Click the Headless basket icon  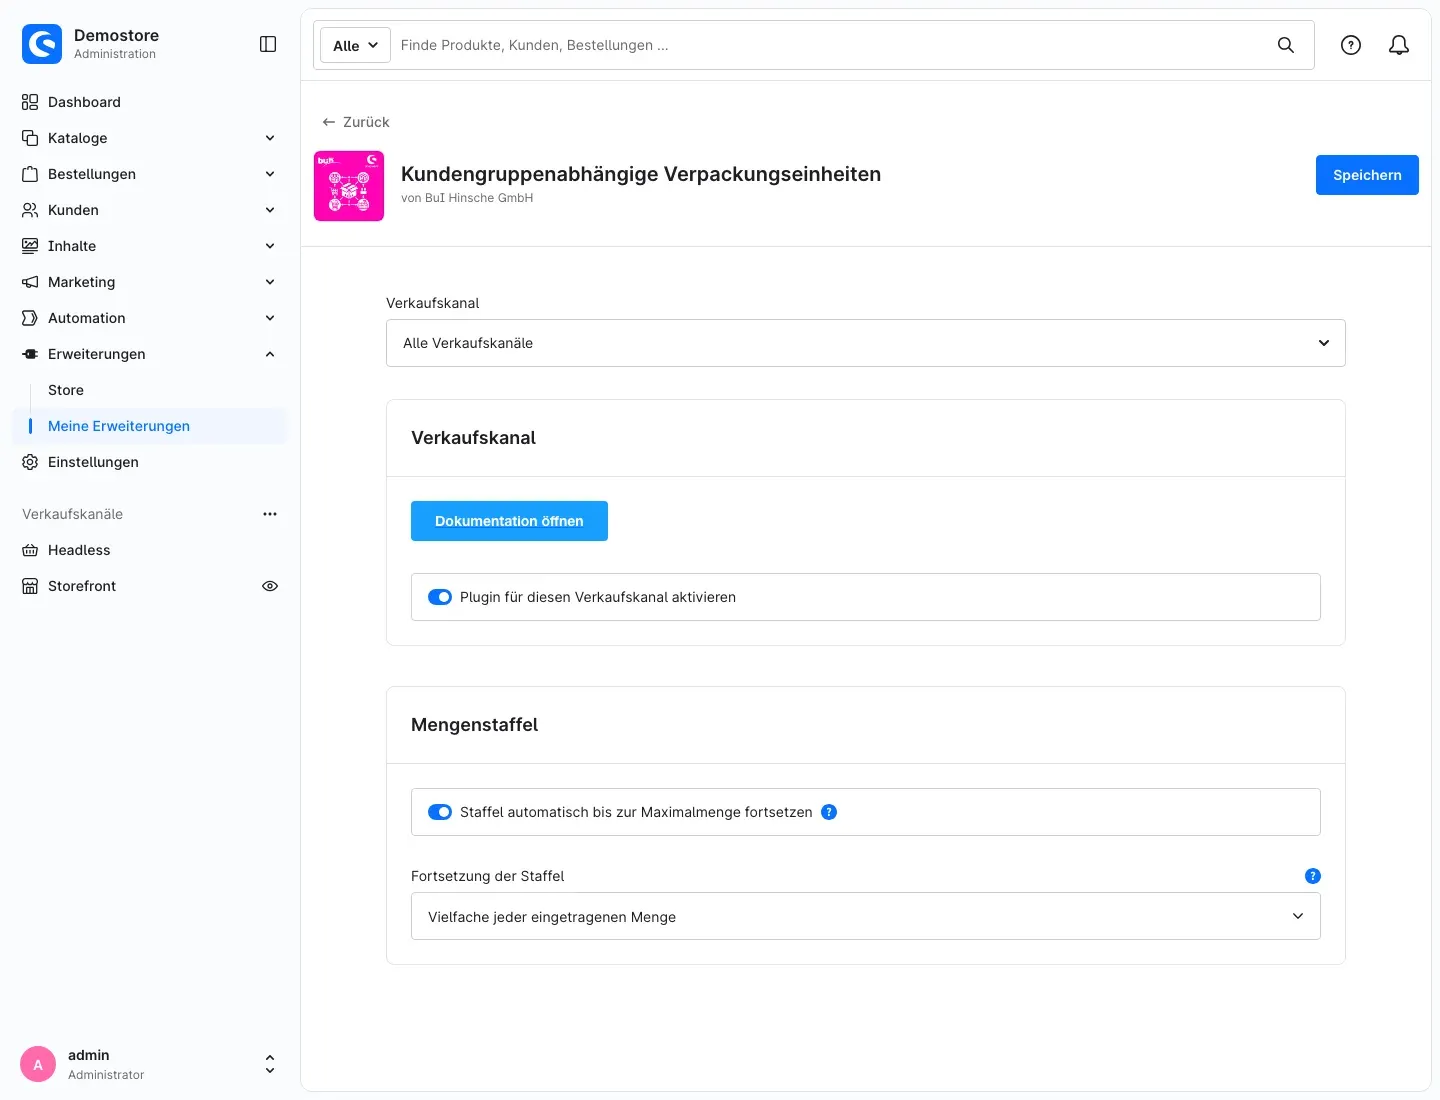[x=30, y=550]
